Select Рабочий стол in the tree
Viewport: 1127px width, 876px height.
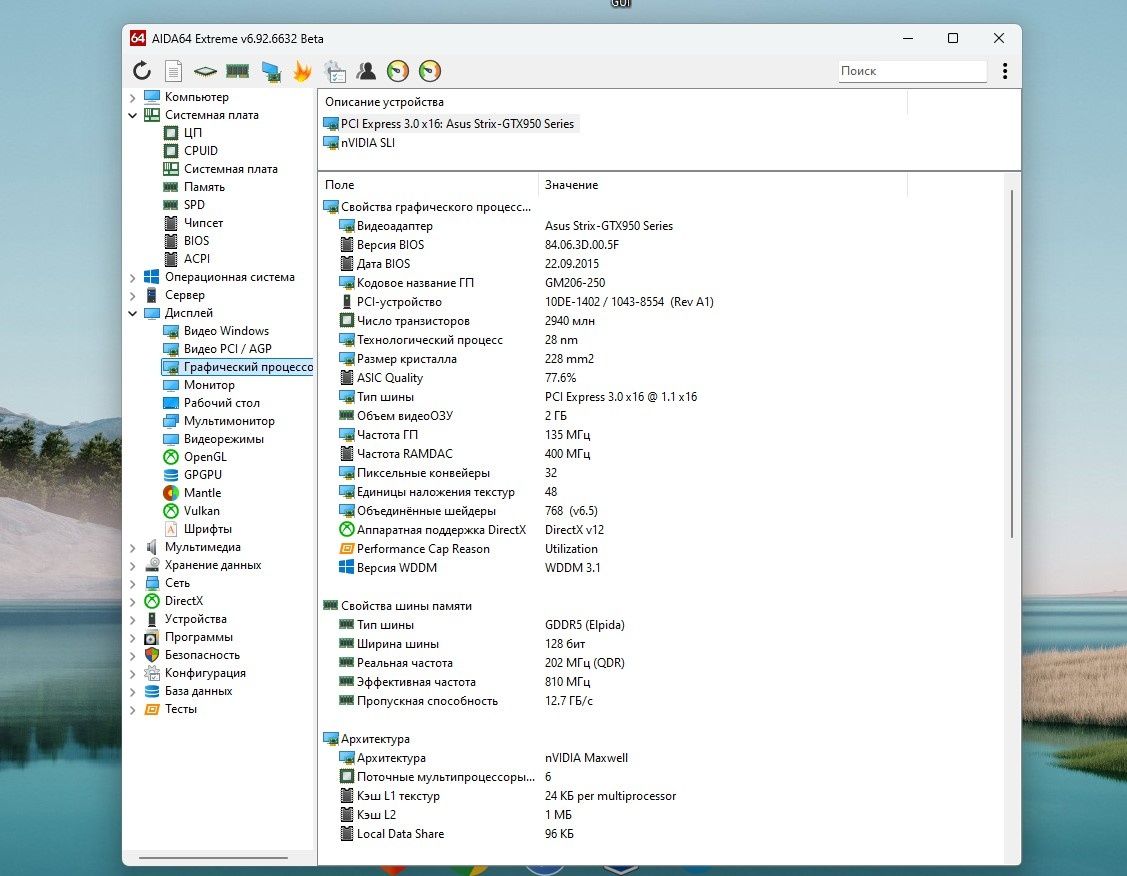pyautogui.click(x=221, y=403)
